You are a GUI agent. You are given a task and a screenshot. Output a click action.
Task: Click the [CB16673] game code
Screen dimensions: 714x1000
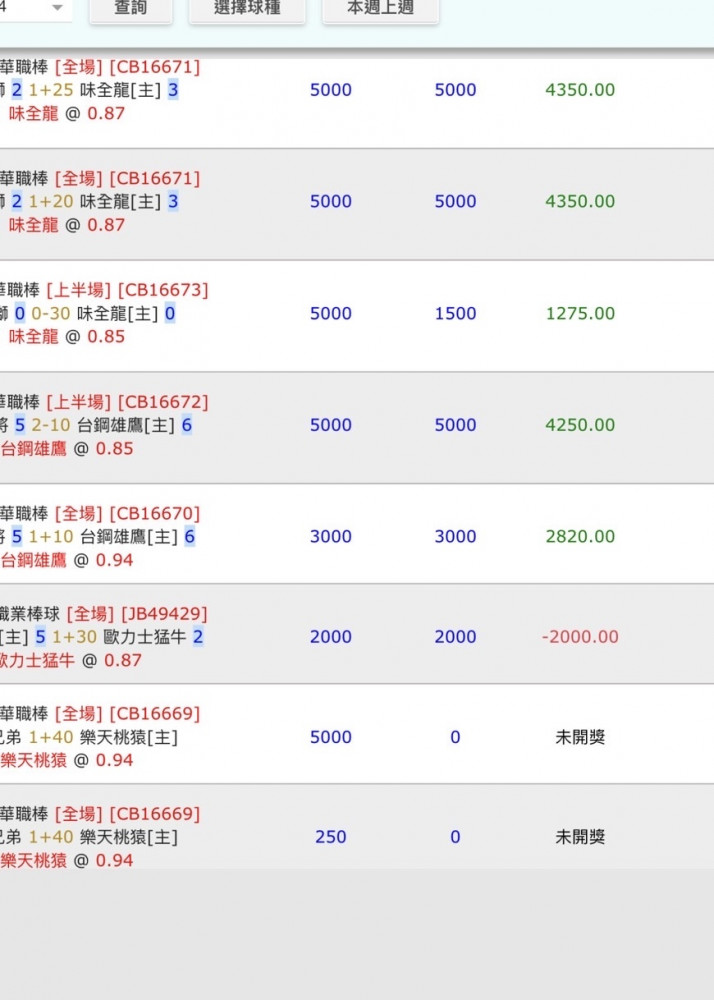click(163, 290)
